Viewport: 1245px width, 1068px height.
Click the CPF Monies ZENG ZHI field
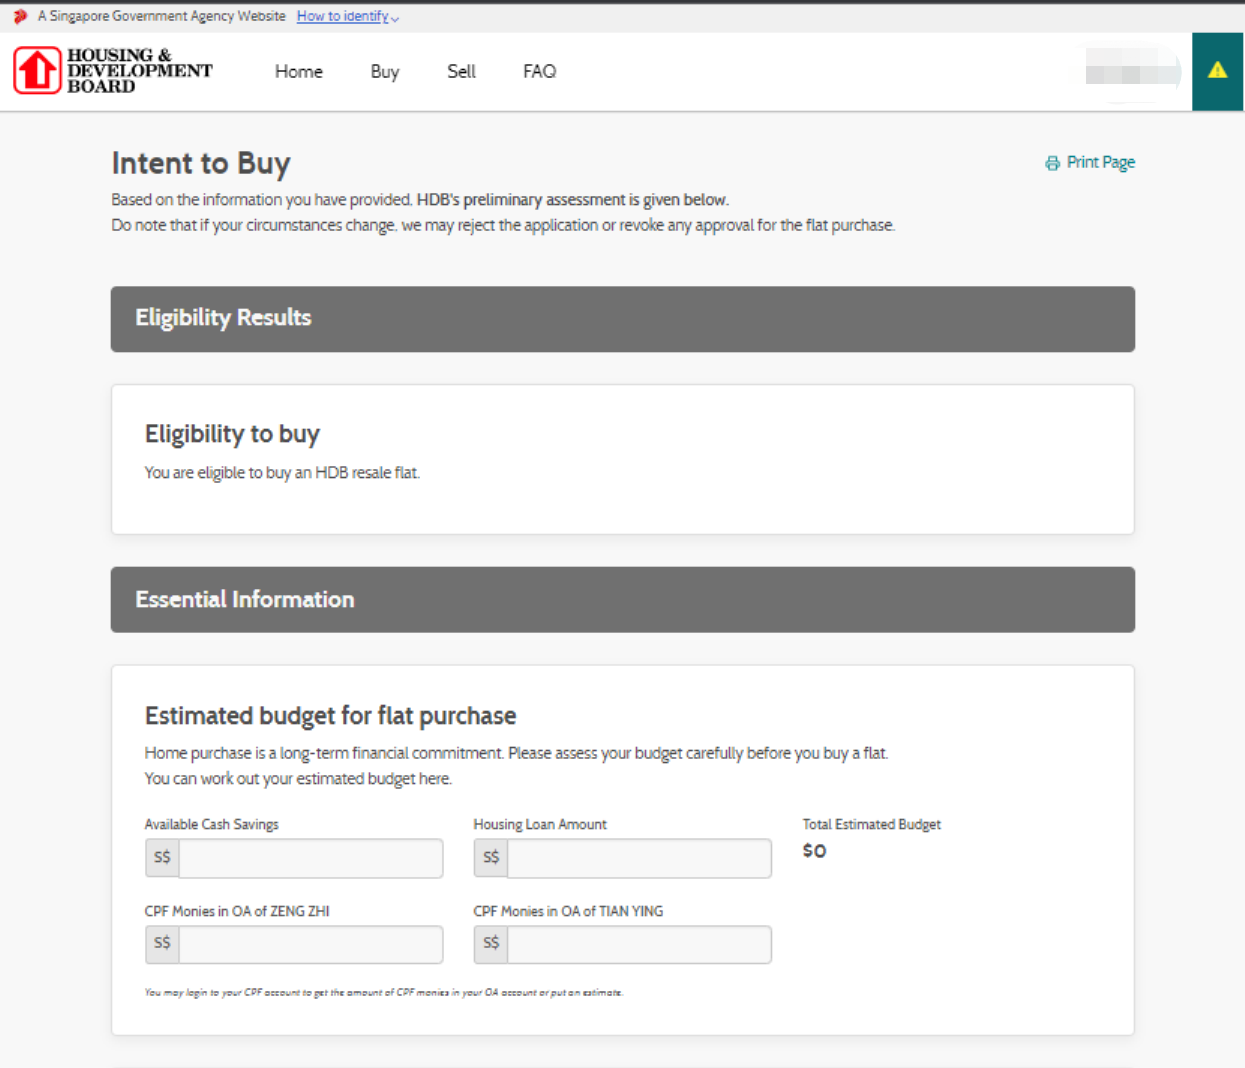click(310, 944)
